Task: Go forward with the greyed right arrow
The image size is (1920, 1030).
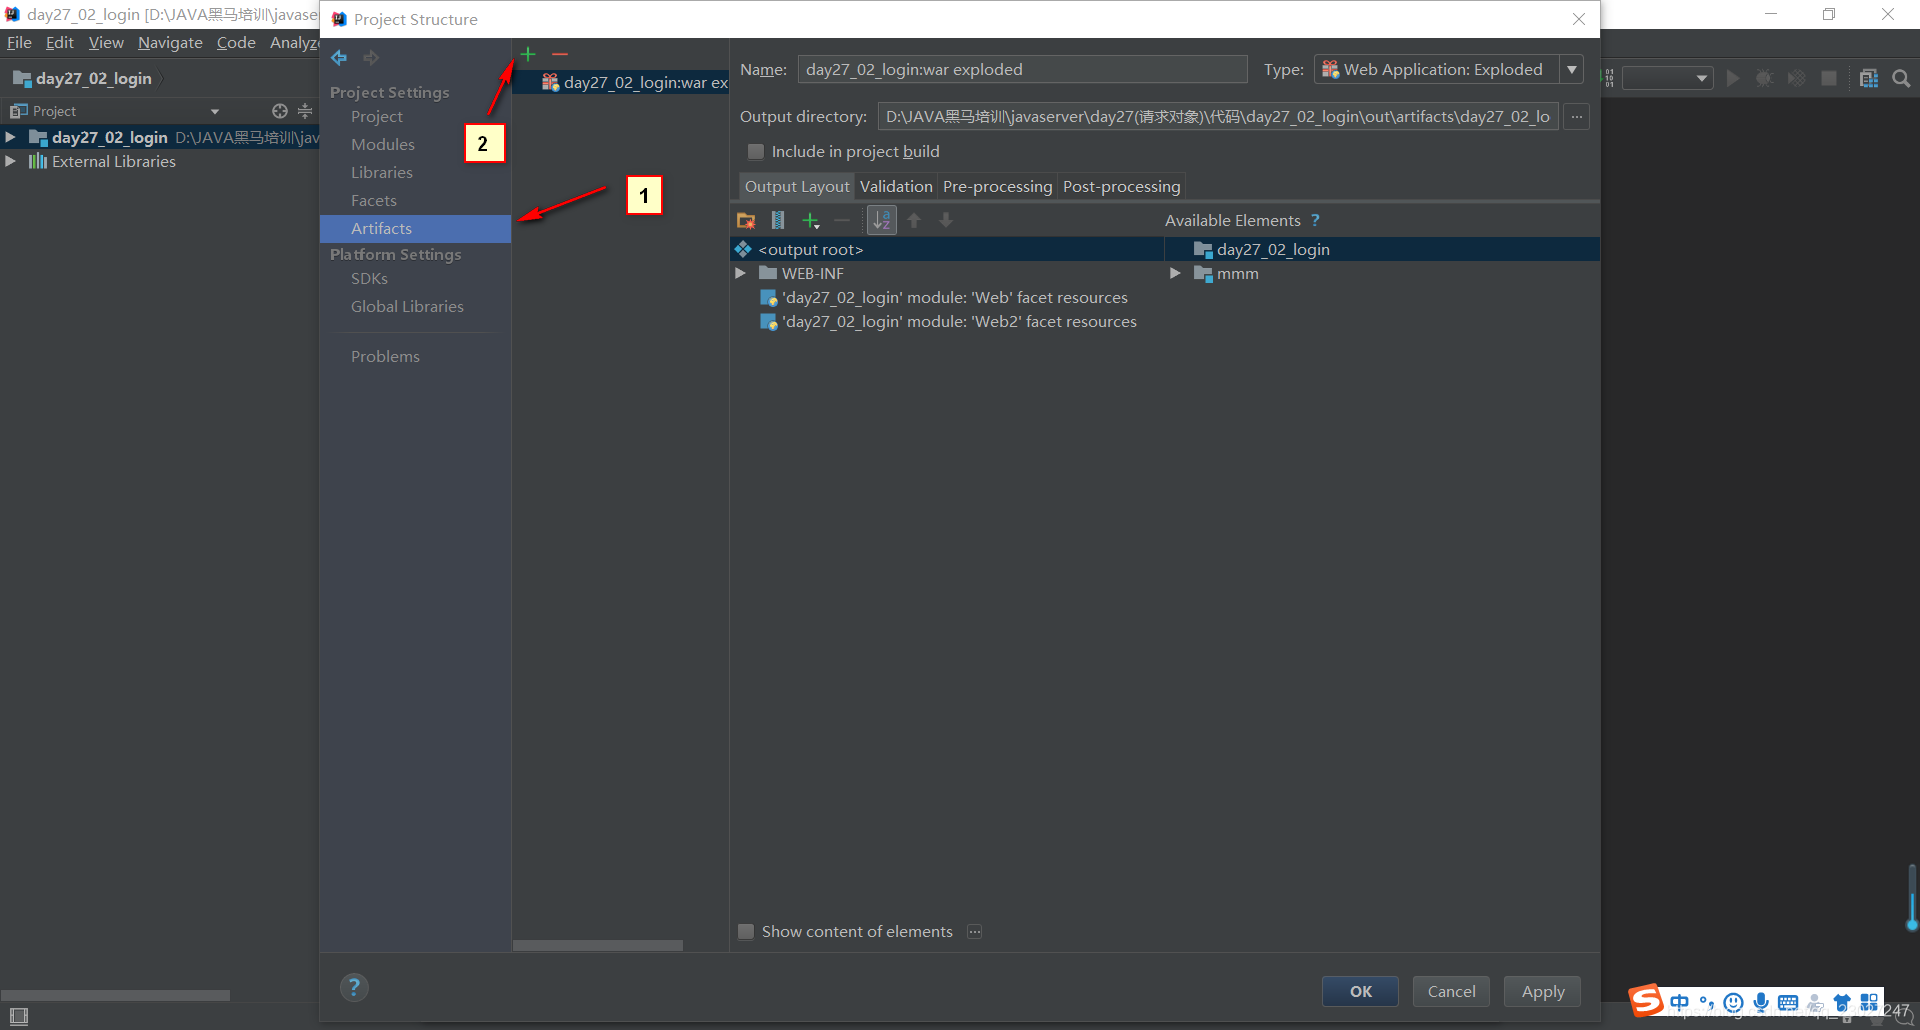Action: 371,58
